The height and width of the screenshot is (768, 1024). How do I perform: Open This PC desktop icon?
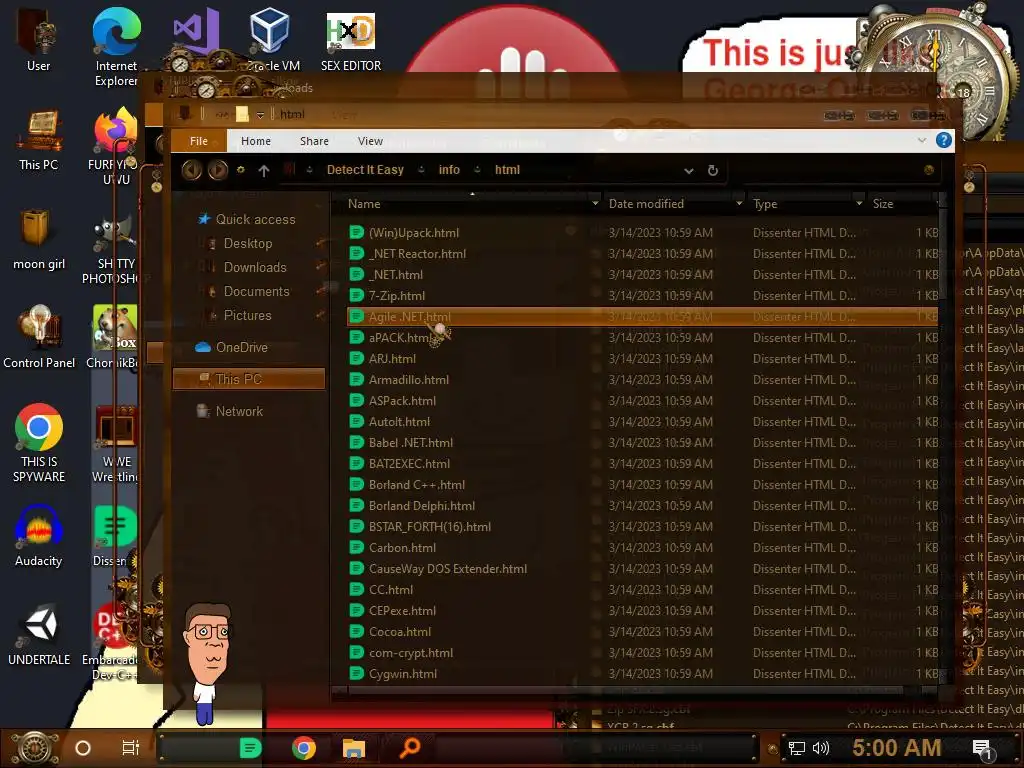39,140
